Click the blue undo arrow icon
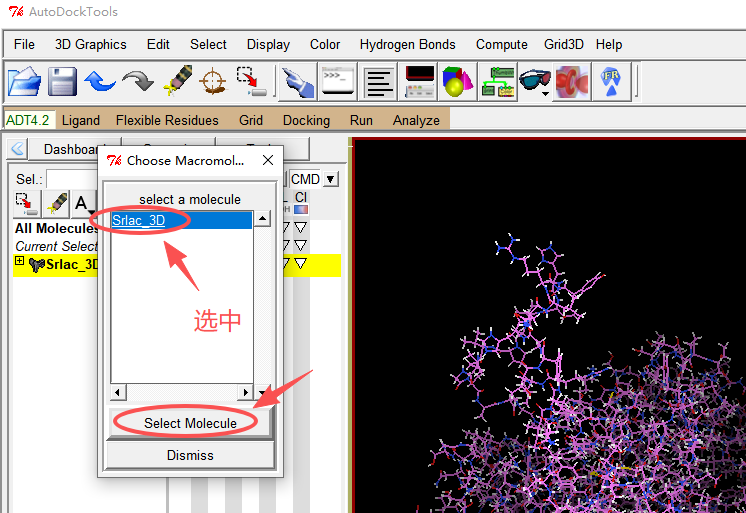 [x=100, y=81]
